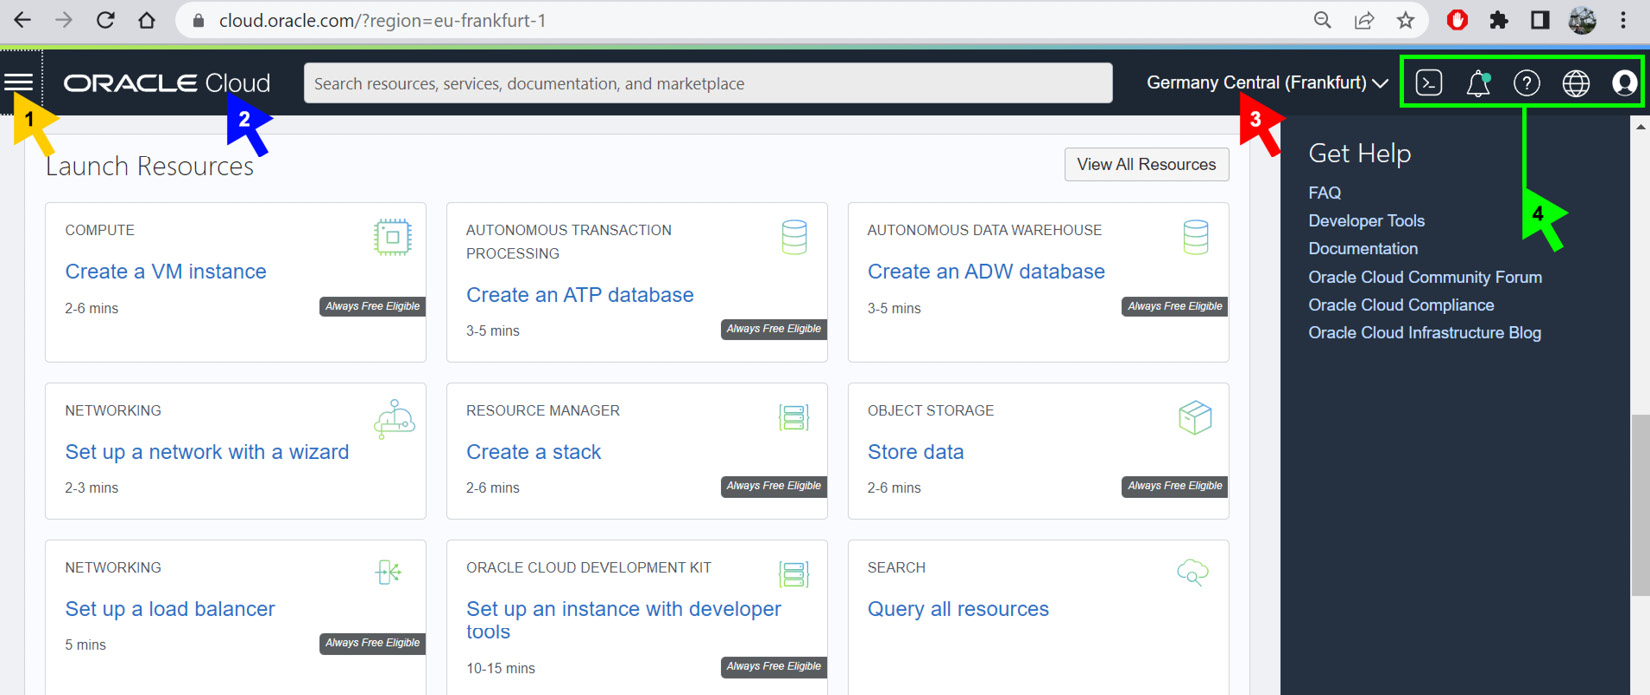The image size is (1650, 695).
Task: Click the Launch Resources heading
Action: point(150,166)
